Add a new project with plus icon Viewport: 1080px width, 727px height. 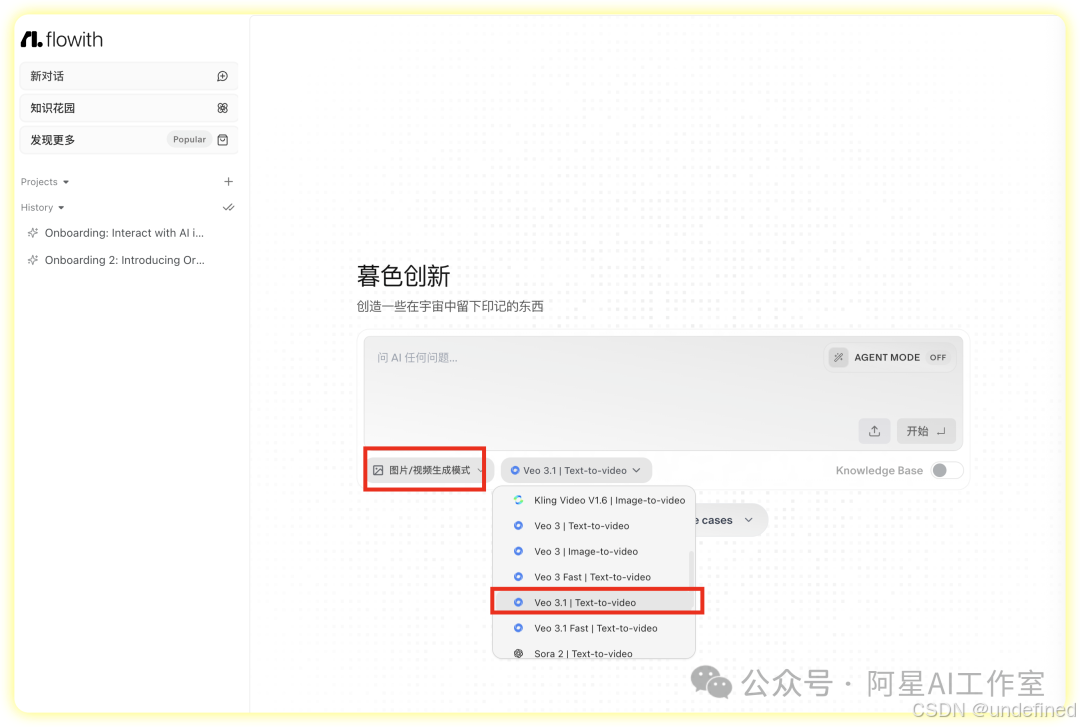(x=229, y=182)
